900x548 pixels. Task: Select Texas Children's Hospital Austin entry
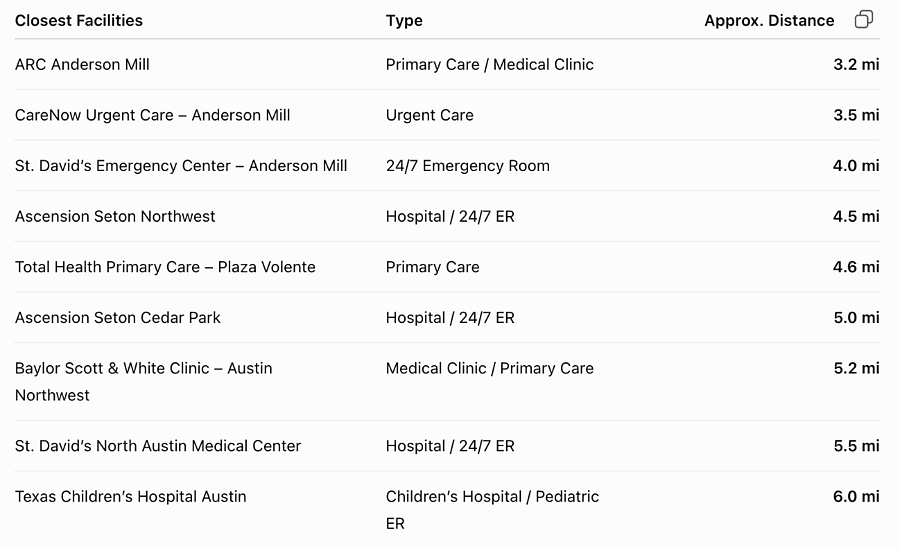(130, 496)
